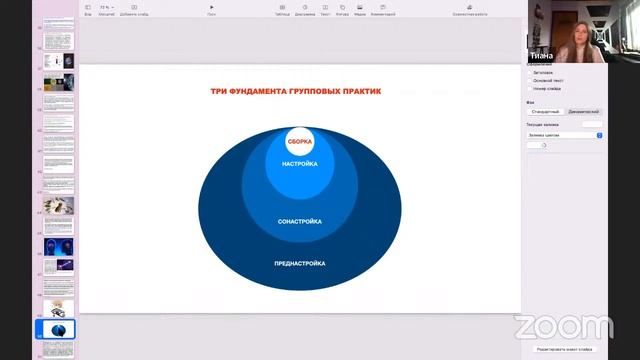
Task: Select the cartoon figure slide thumbnail
Action: [x=58, y=309]
